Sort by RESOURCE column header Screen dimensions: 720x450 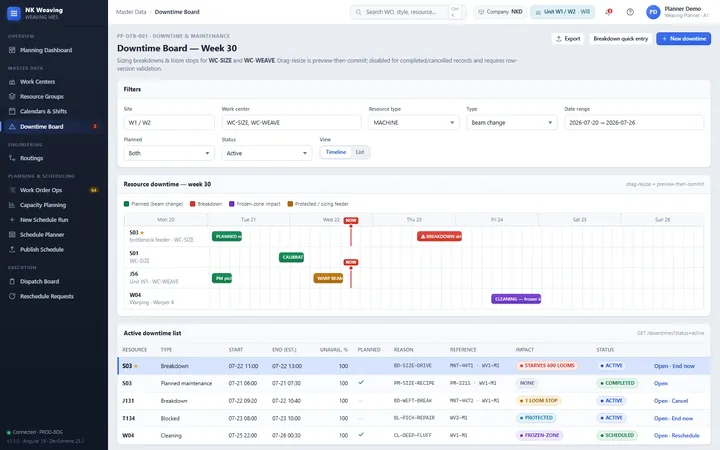click(x=135, y=350)
